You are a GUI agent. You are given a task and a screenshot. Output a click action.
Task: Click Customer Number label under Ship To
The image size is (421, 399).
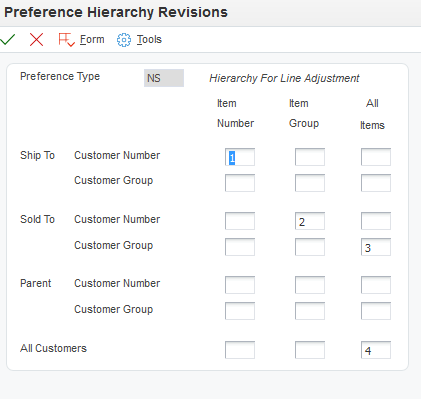[x=117, y=155]
